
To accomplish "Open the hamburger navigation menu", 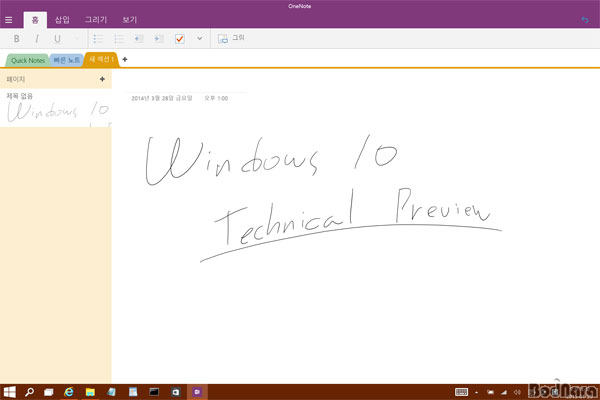I will pyautogui.click(x=8, y=20).
